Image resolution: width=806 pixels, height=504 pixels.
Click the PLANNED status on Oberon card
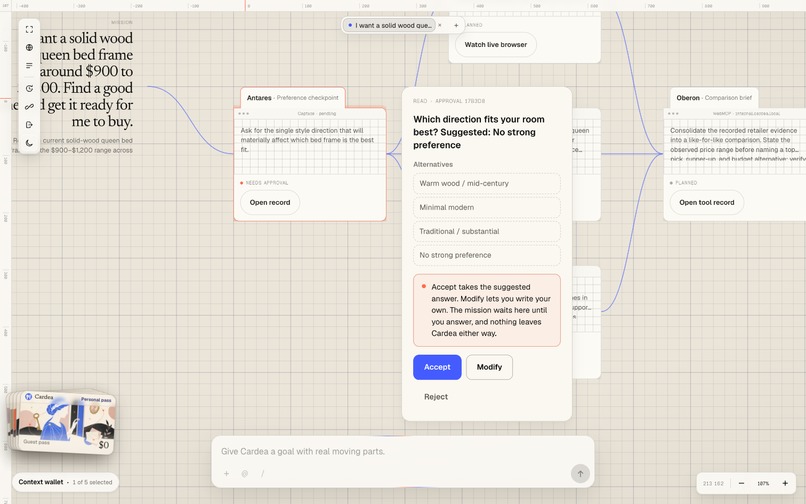click(x=684, y=183)
